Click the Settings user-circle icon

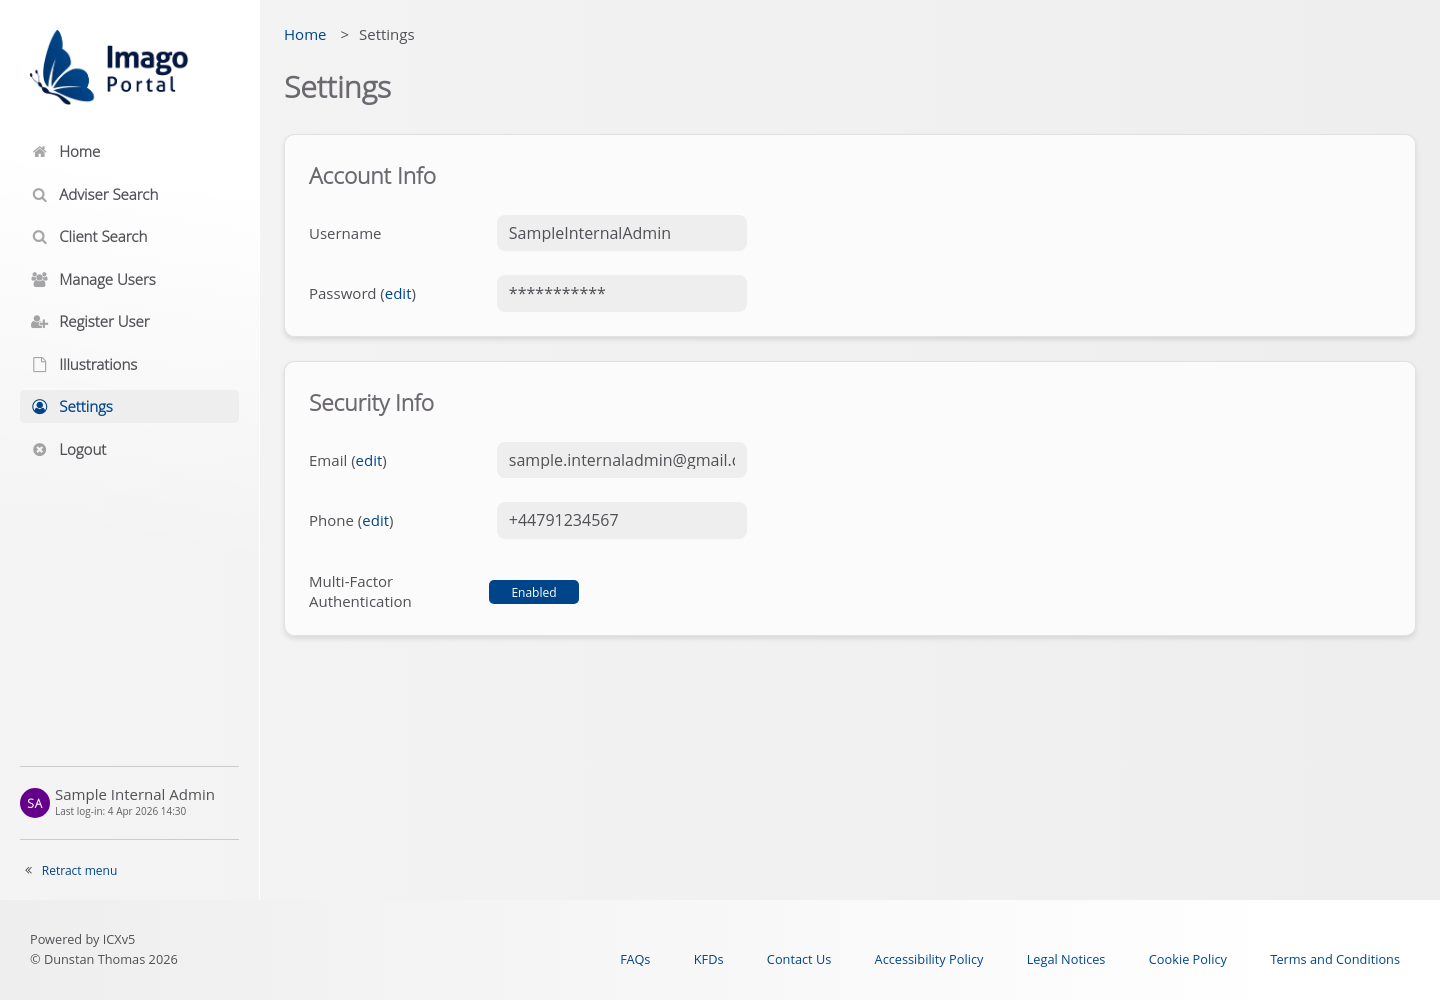click(x=40, y=407)
